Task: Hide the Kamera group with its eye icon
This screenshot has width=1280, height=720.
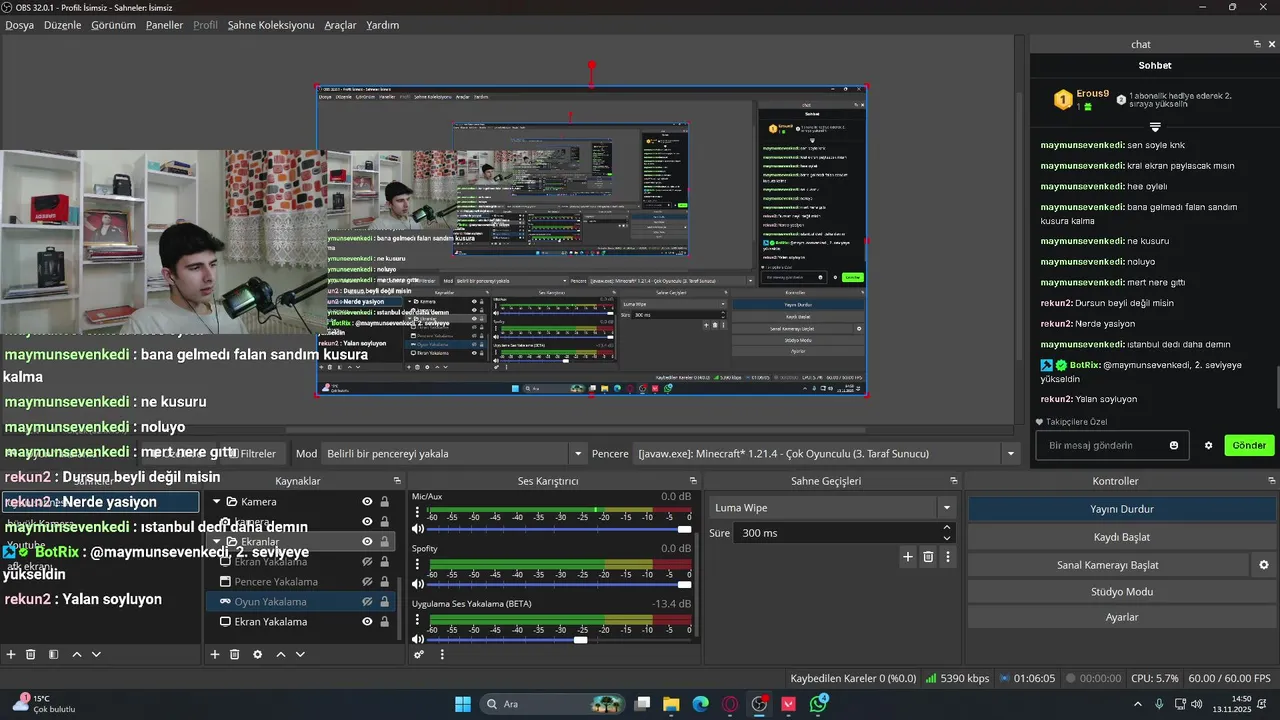Action: pos(367,502)
